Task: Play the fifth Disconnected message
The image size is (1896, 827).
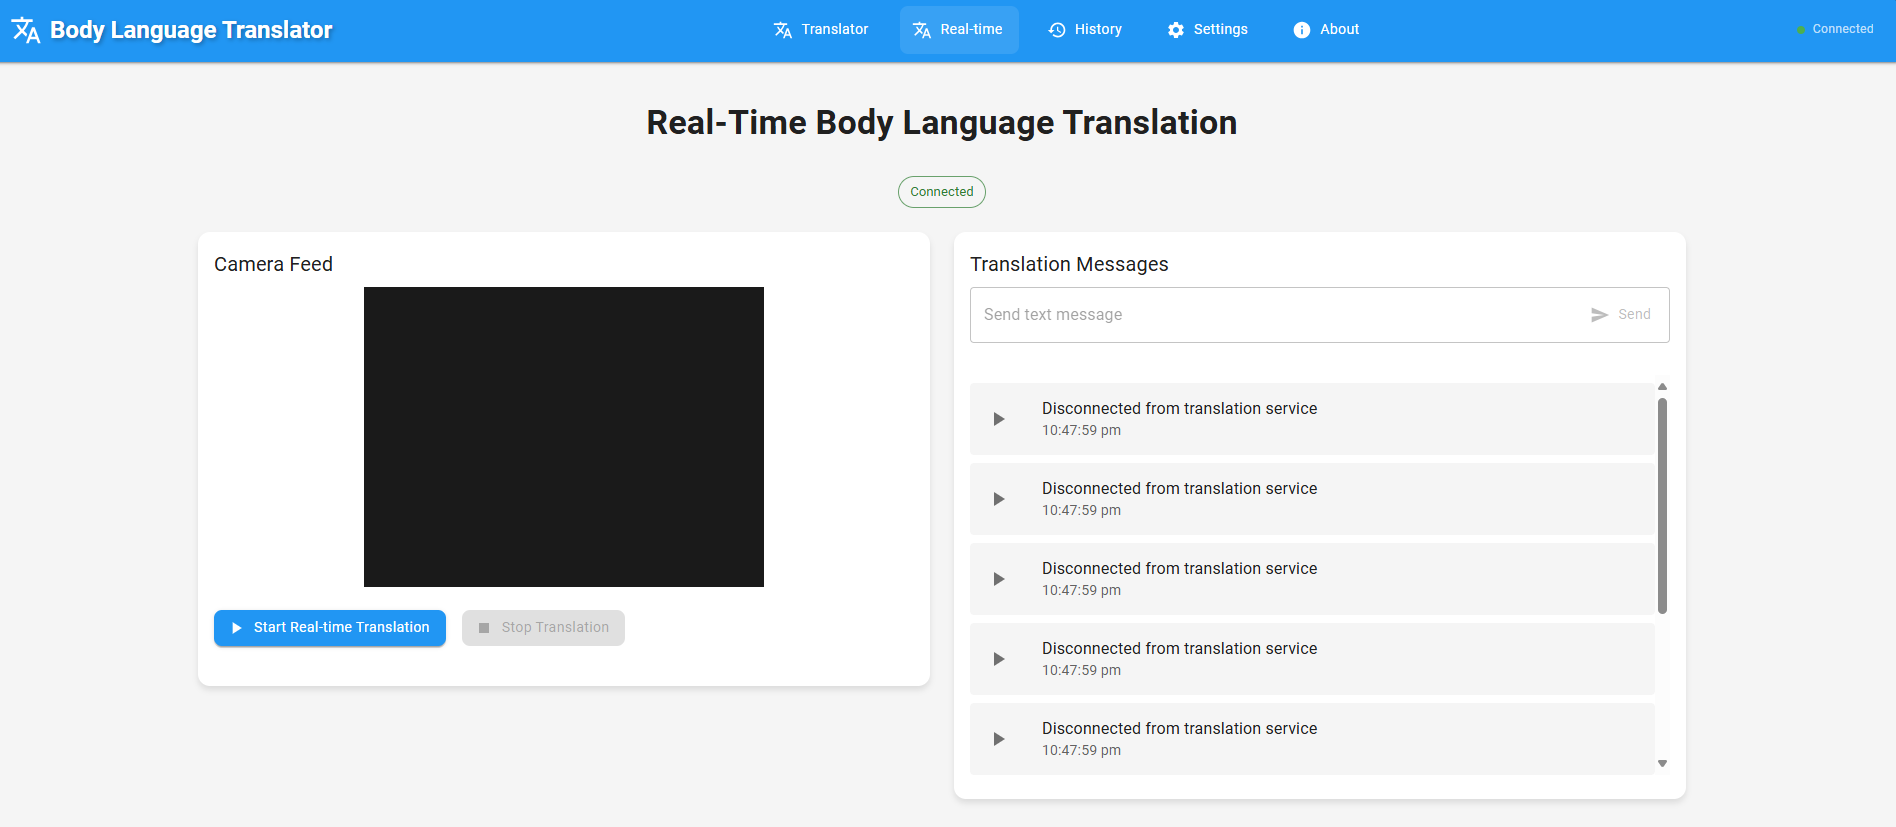Action: 998,739
